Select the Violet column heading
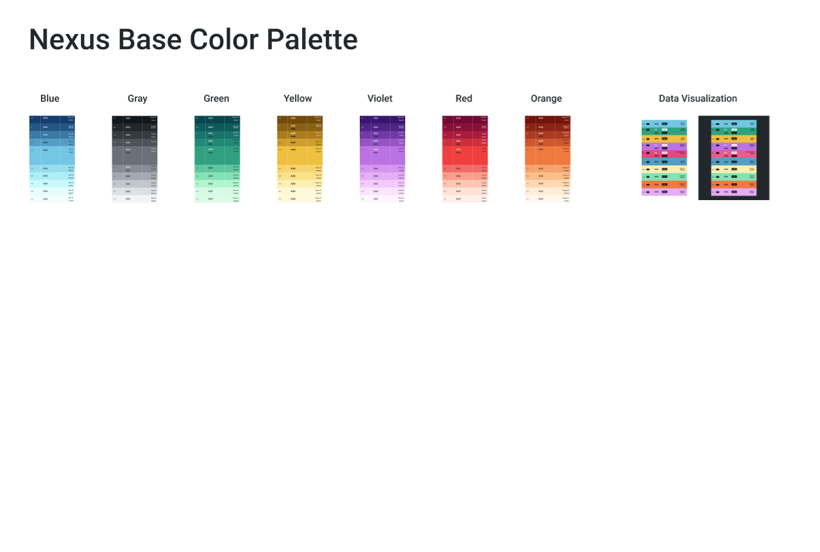820x552 pixels. (x=380, y=99)
